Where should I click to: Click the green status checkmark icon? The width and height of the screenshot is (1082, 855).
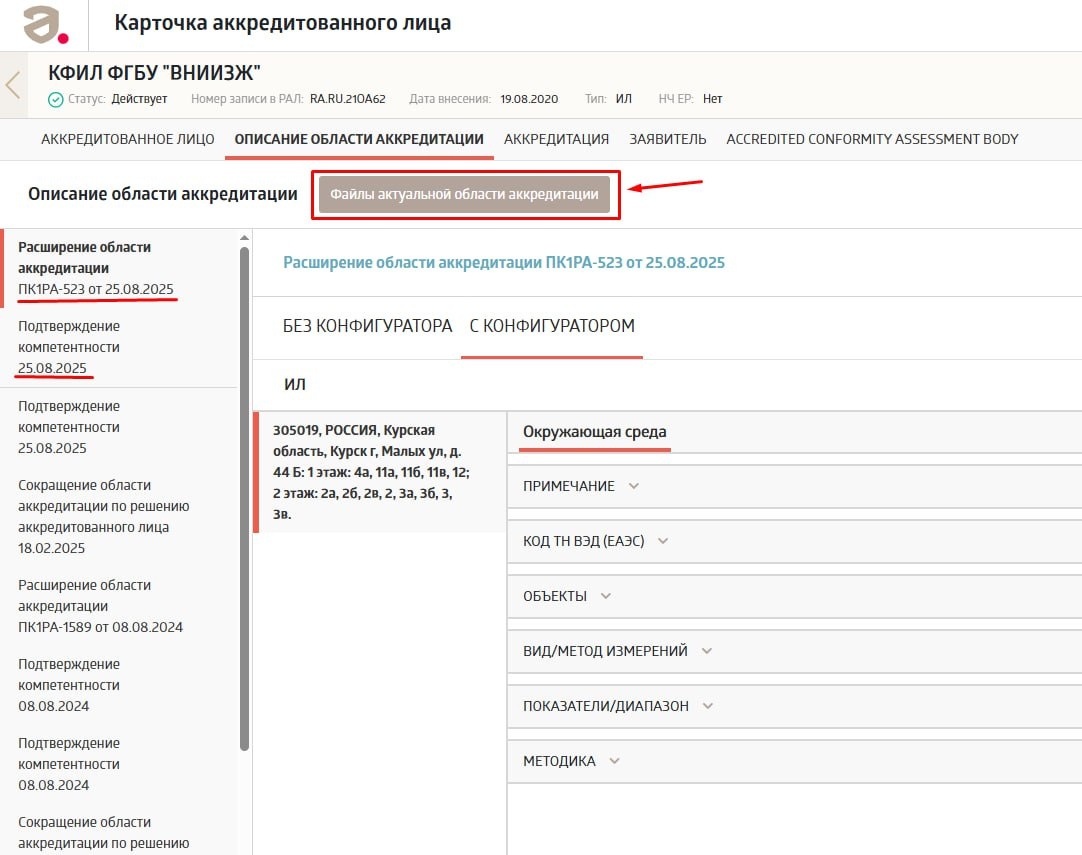pyautogui.click(x=55, y=99)
